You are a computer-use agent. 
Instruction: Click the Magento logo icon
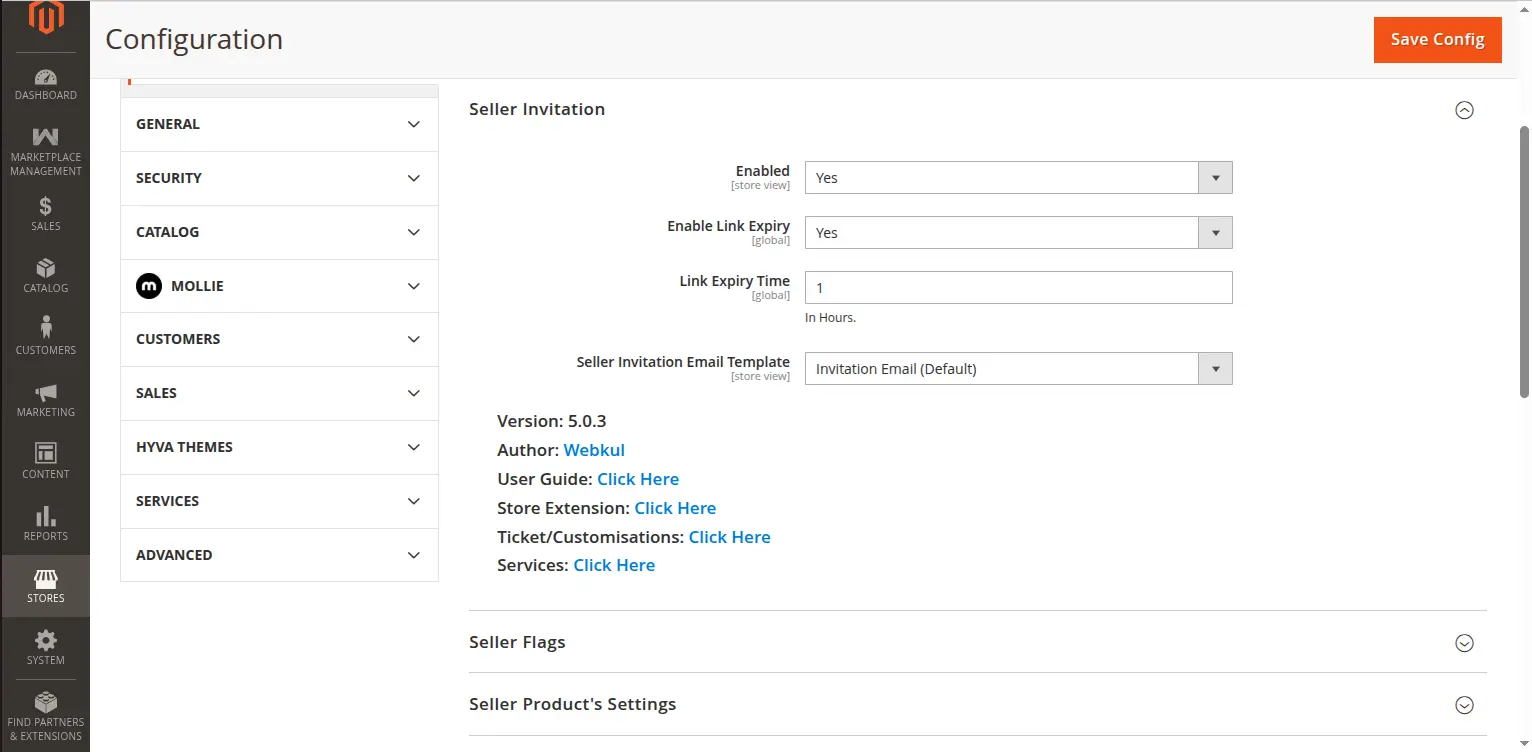[x=45, y=18]
